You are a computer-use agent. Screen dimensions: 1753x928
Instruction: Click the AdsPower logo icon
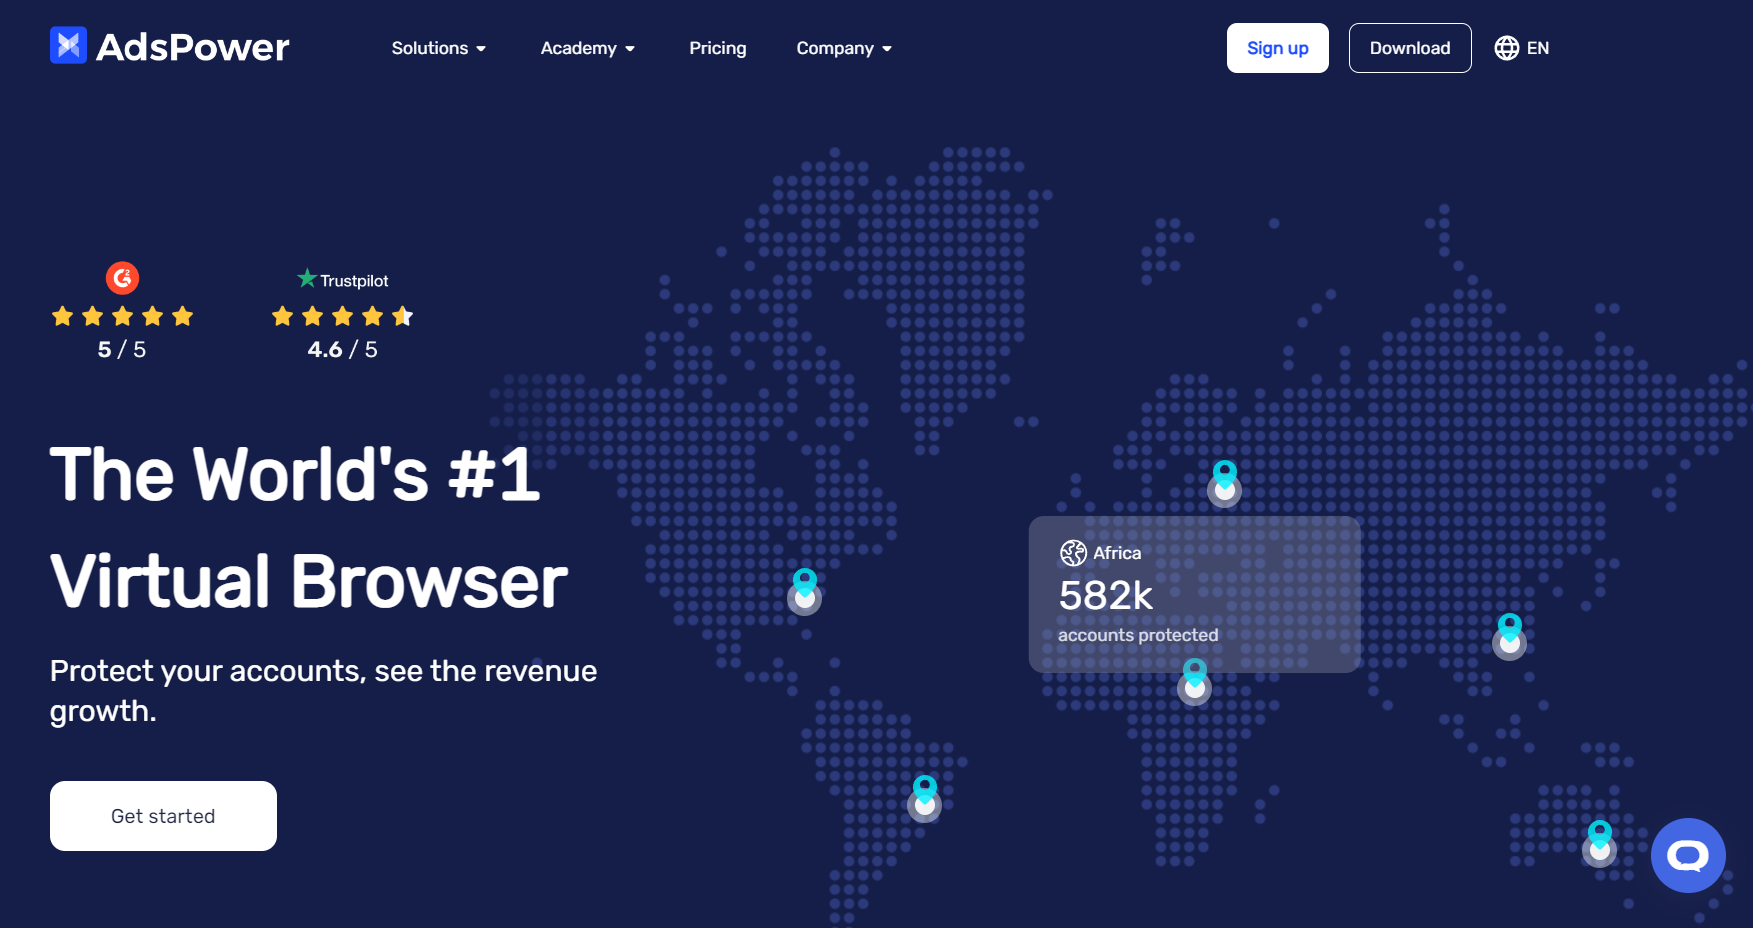[x=68, y=45]
